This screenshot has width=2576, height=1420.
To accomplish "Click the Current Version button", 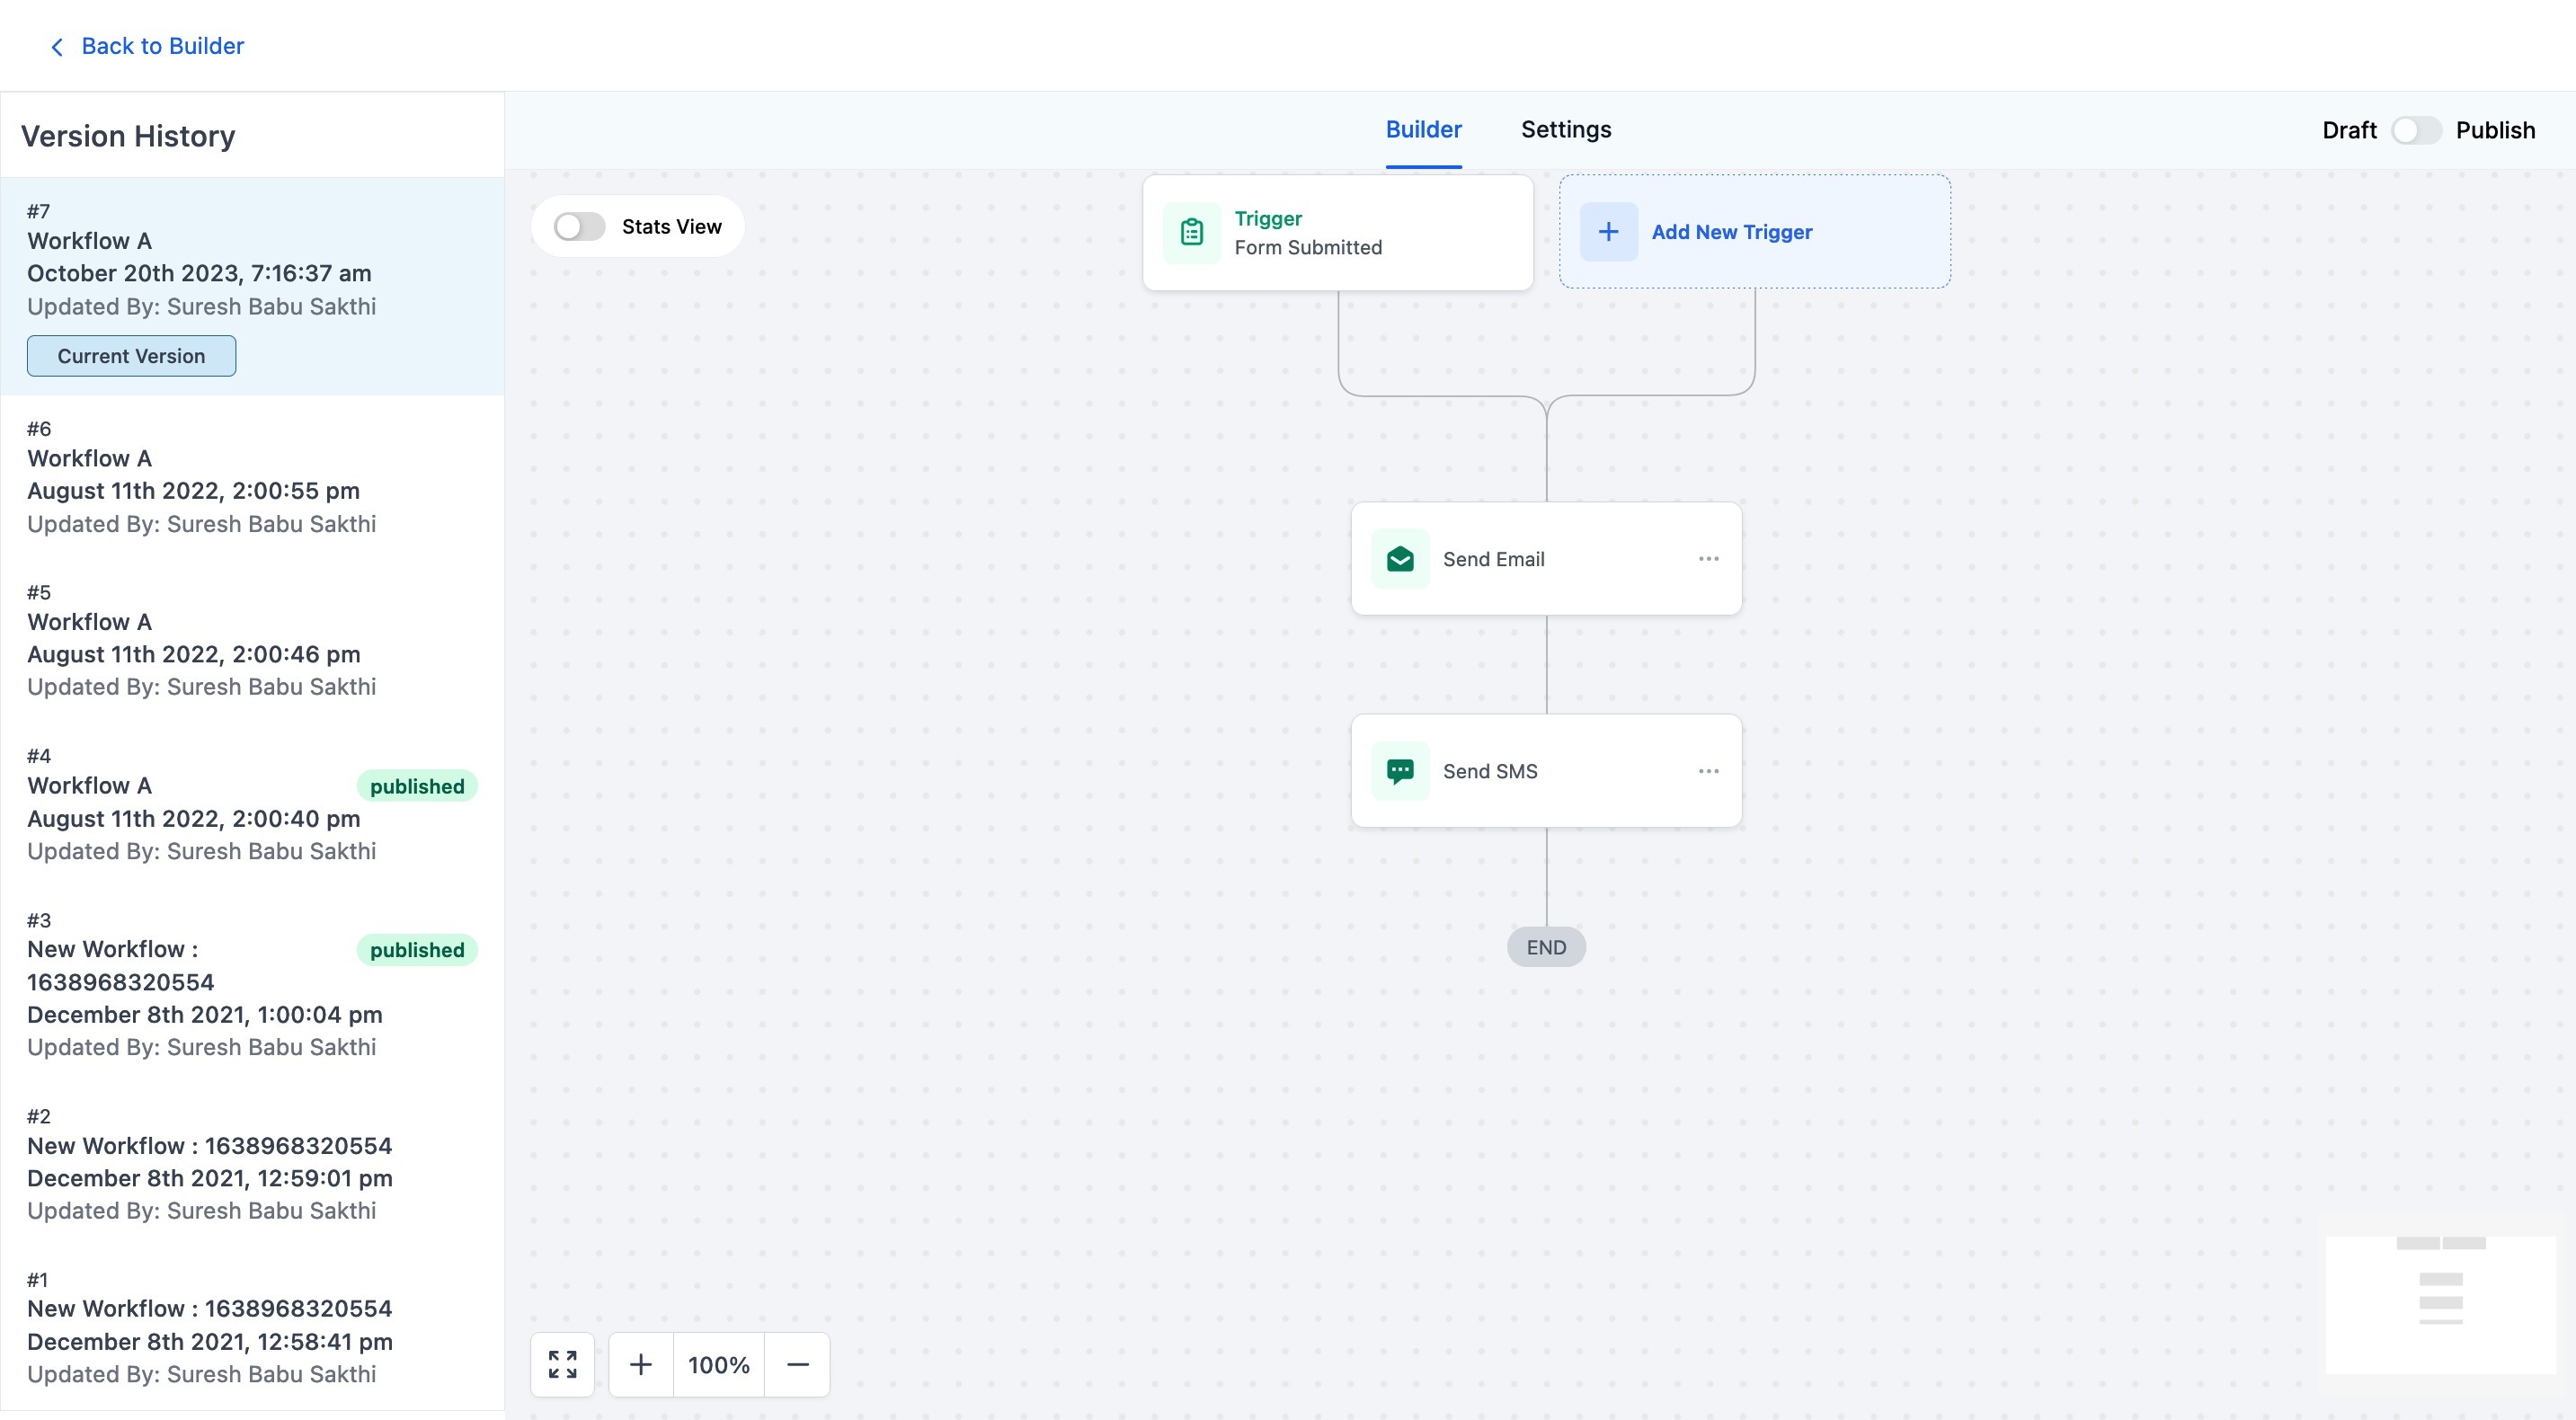I will pyautogui.click(x=131, y=356).
